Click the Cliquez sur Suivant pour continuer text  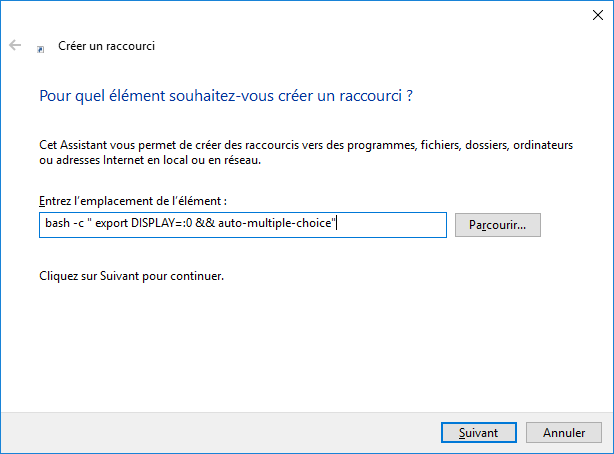[132, 276]
